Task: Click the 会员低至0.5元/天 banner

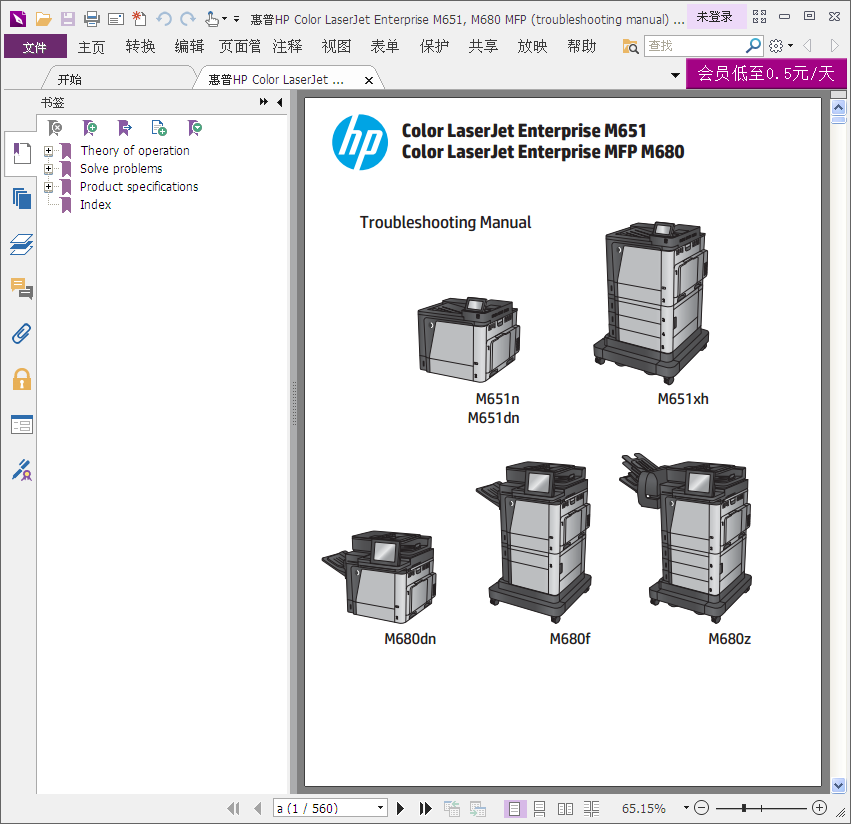Action: click(766, 73)
